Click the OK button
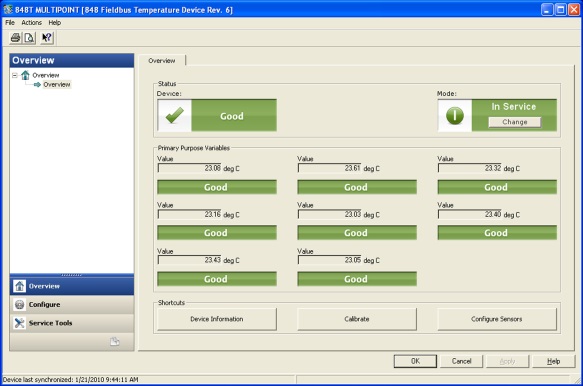Screen dimensions: 583x386 point(415,361)
